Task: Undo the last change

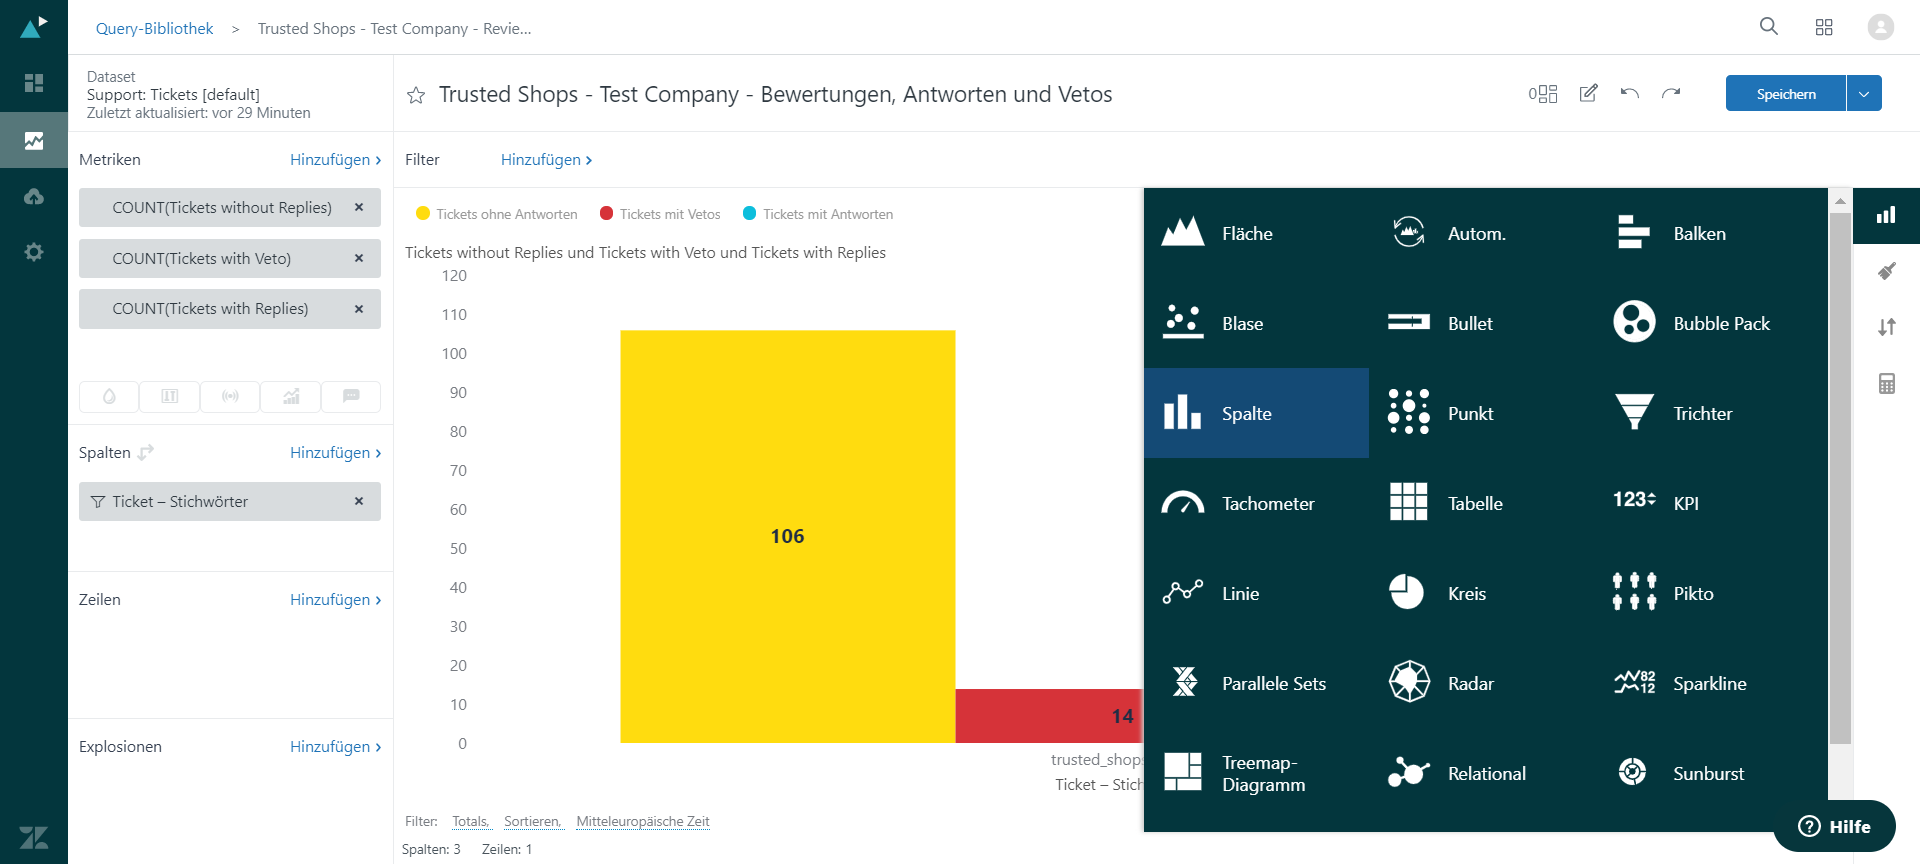Action: pos(1630,93)
